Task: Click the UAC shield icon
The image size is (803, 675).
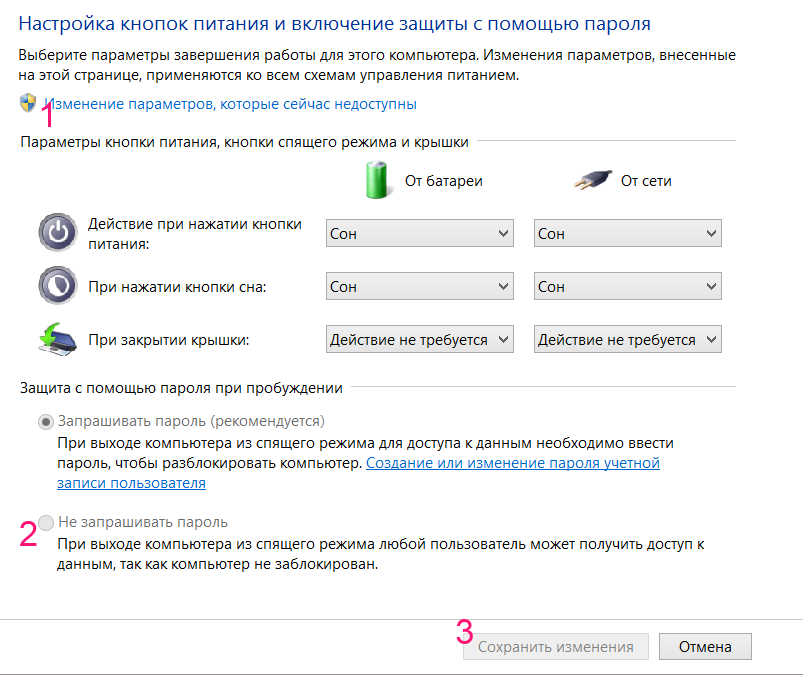Action: pyautogui.click(x=28, y=103)
